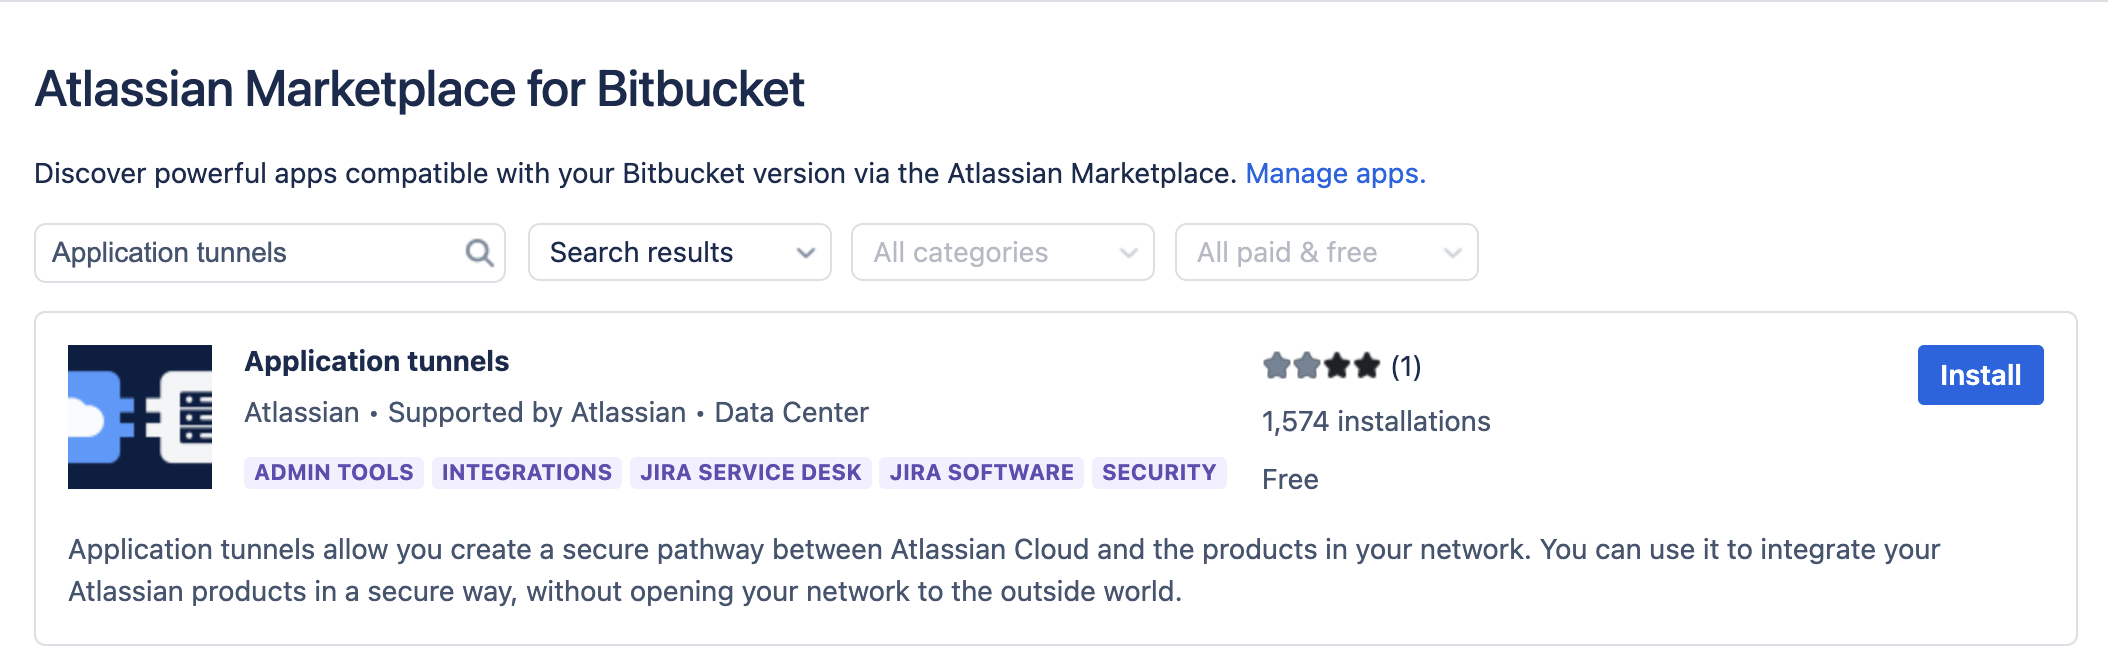This screenshot has height=672, width=2108.
Task: Click the Search results dropdown chevron
Action: click(806, 253)
